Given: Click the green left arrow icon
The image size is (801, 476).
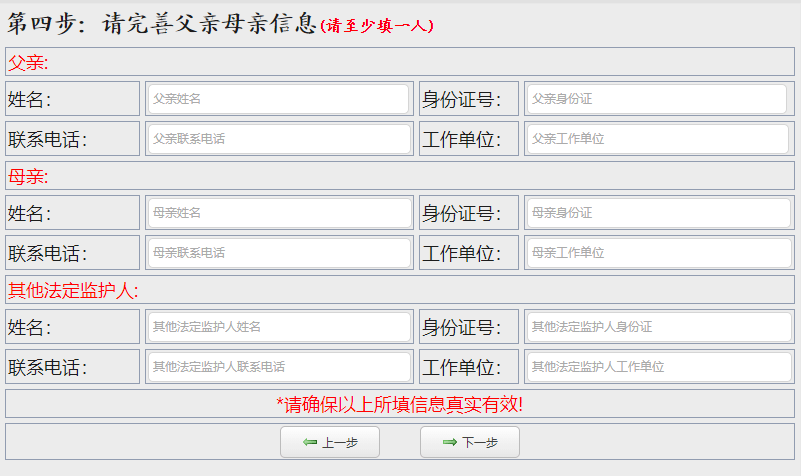Looking at the screenshot, I should (x=309, y=443).
